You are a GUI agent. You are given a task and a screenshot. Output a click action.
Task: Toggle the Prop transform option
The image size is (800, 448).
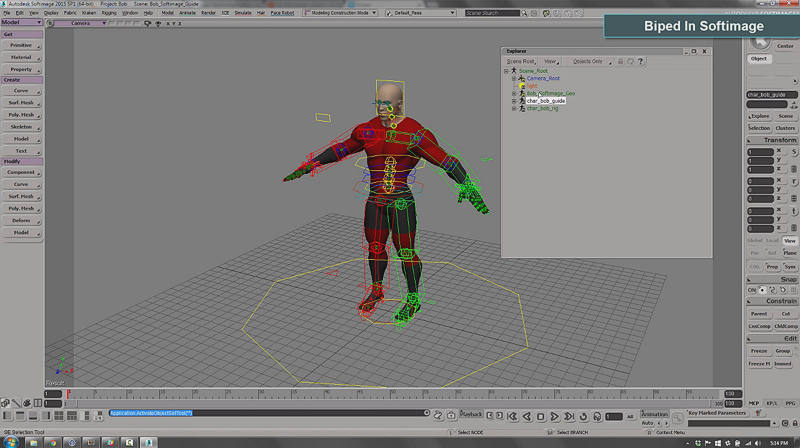[772, 267]
